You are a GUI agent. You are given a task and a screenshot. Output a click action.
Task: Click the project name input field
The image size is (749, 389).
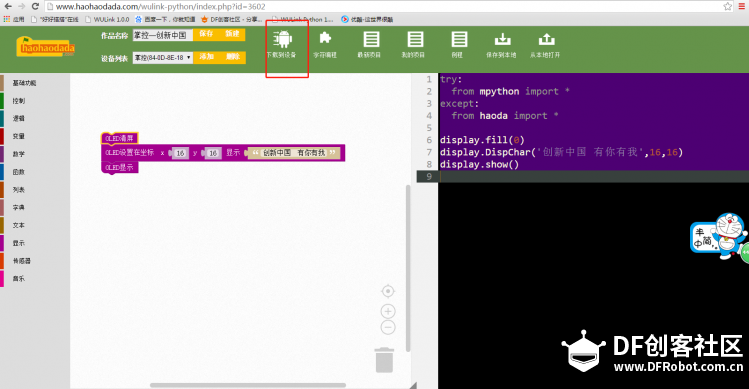[163, 35]
